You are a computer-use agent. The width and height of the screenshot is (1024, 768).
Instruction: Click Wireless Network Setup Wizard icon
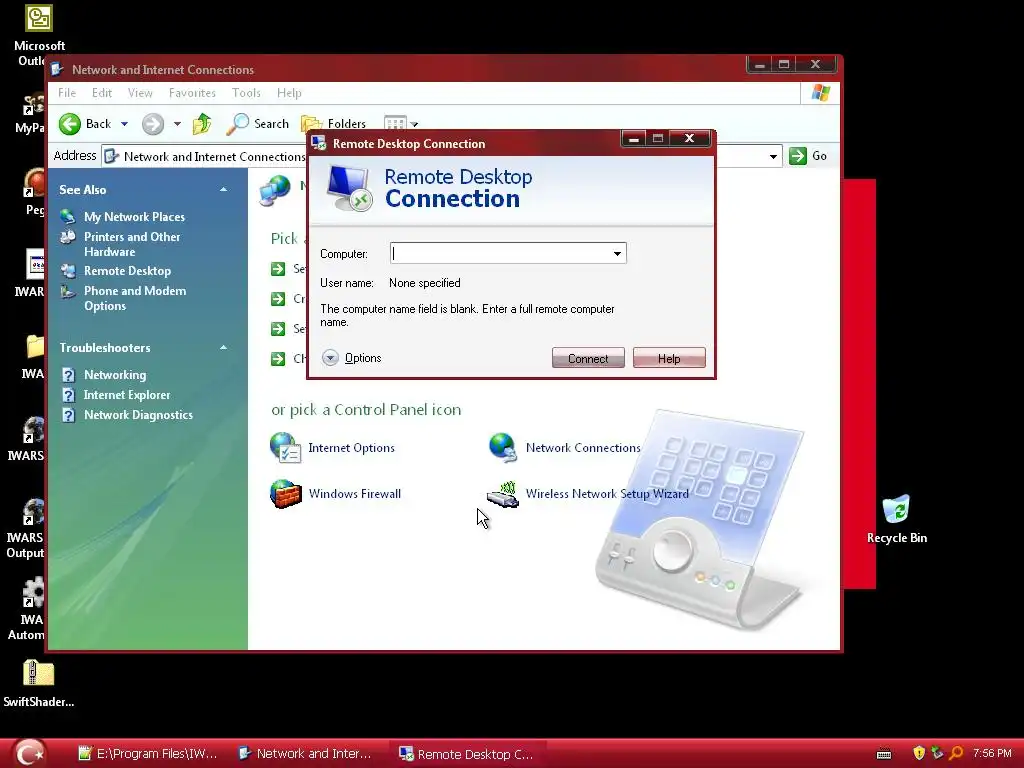(503, 494)
